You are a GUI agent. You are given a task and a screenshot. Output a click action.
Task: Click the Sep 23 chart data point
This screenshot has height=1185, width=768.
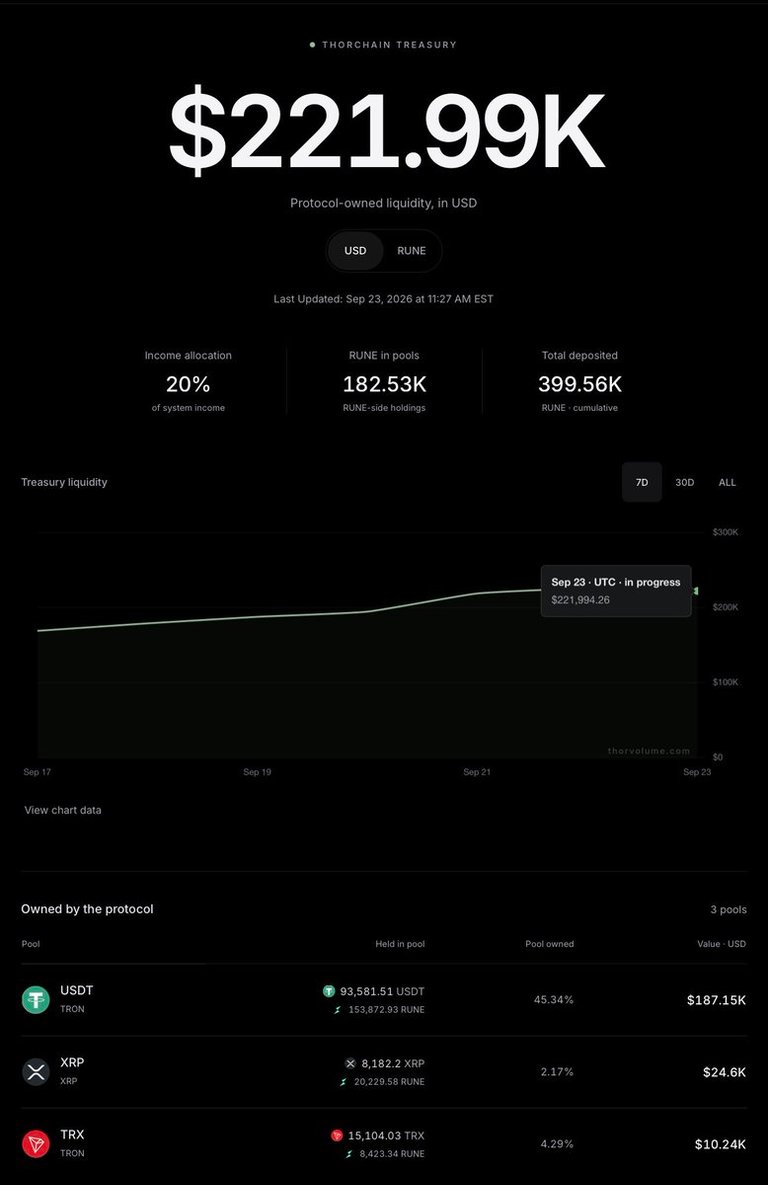point(696,590)
